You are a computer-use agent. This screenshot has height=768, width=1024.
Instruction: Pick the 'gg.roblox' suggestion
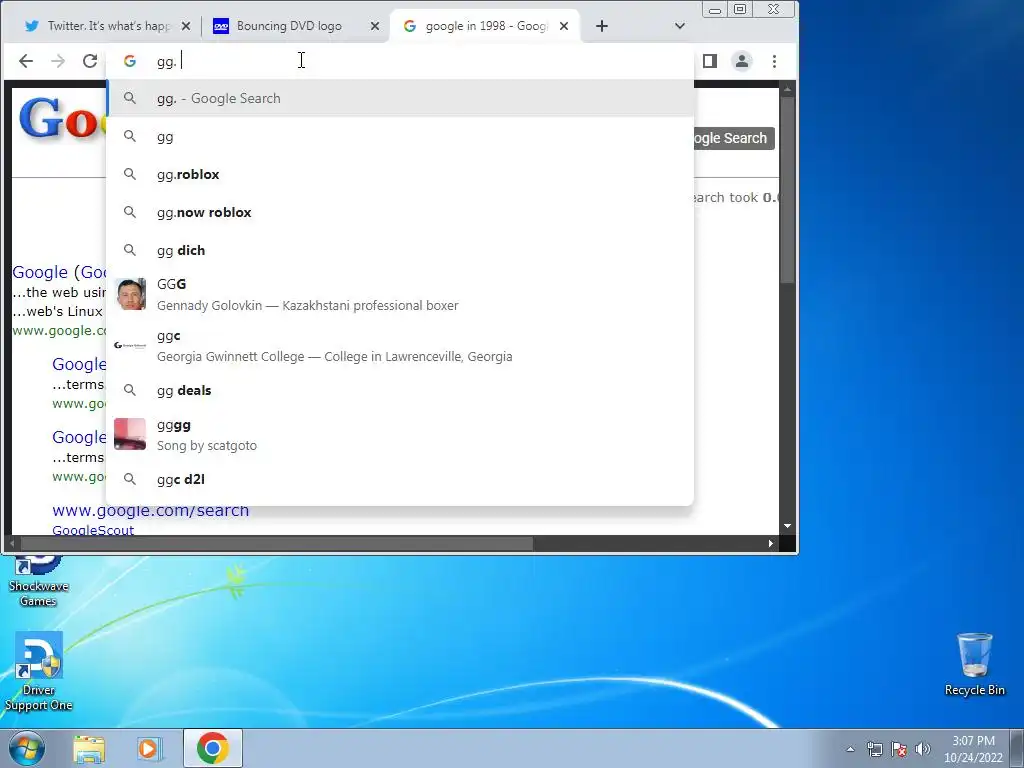(x=400, y=175)
